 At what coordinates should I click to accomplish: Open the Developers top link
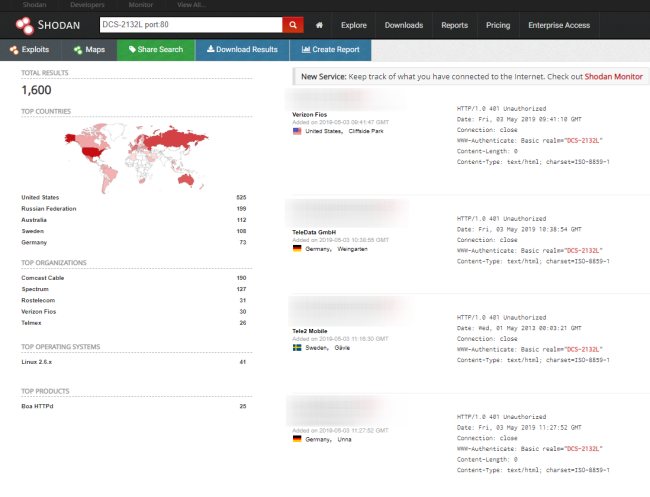(87, 5)
